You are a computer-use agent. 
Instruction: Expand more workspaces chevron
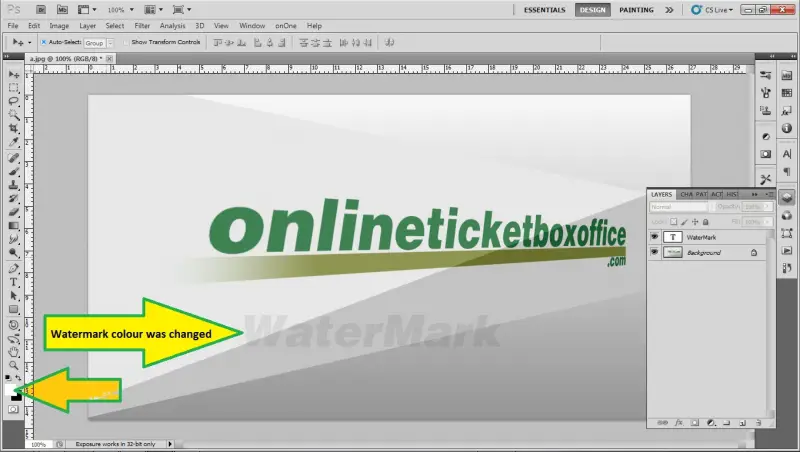point(669,10)
